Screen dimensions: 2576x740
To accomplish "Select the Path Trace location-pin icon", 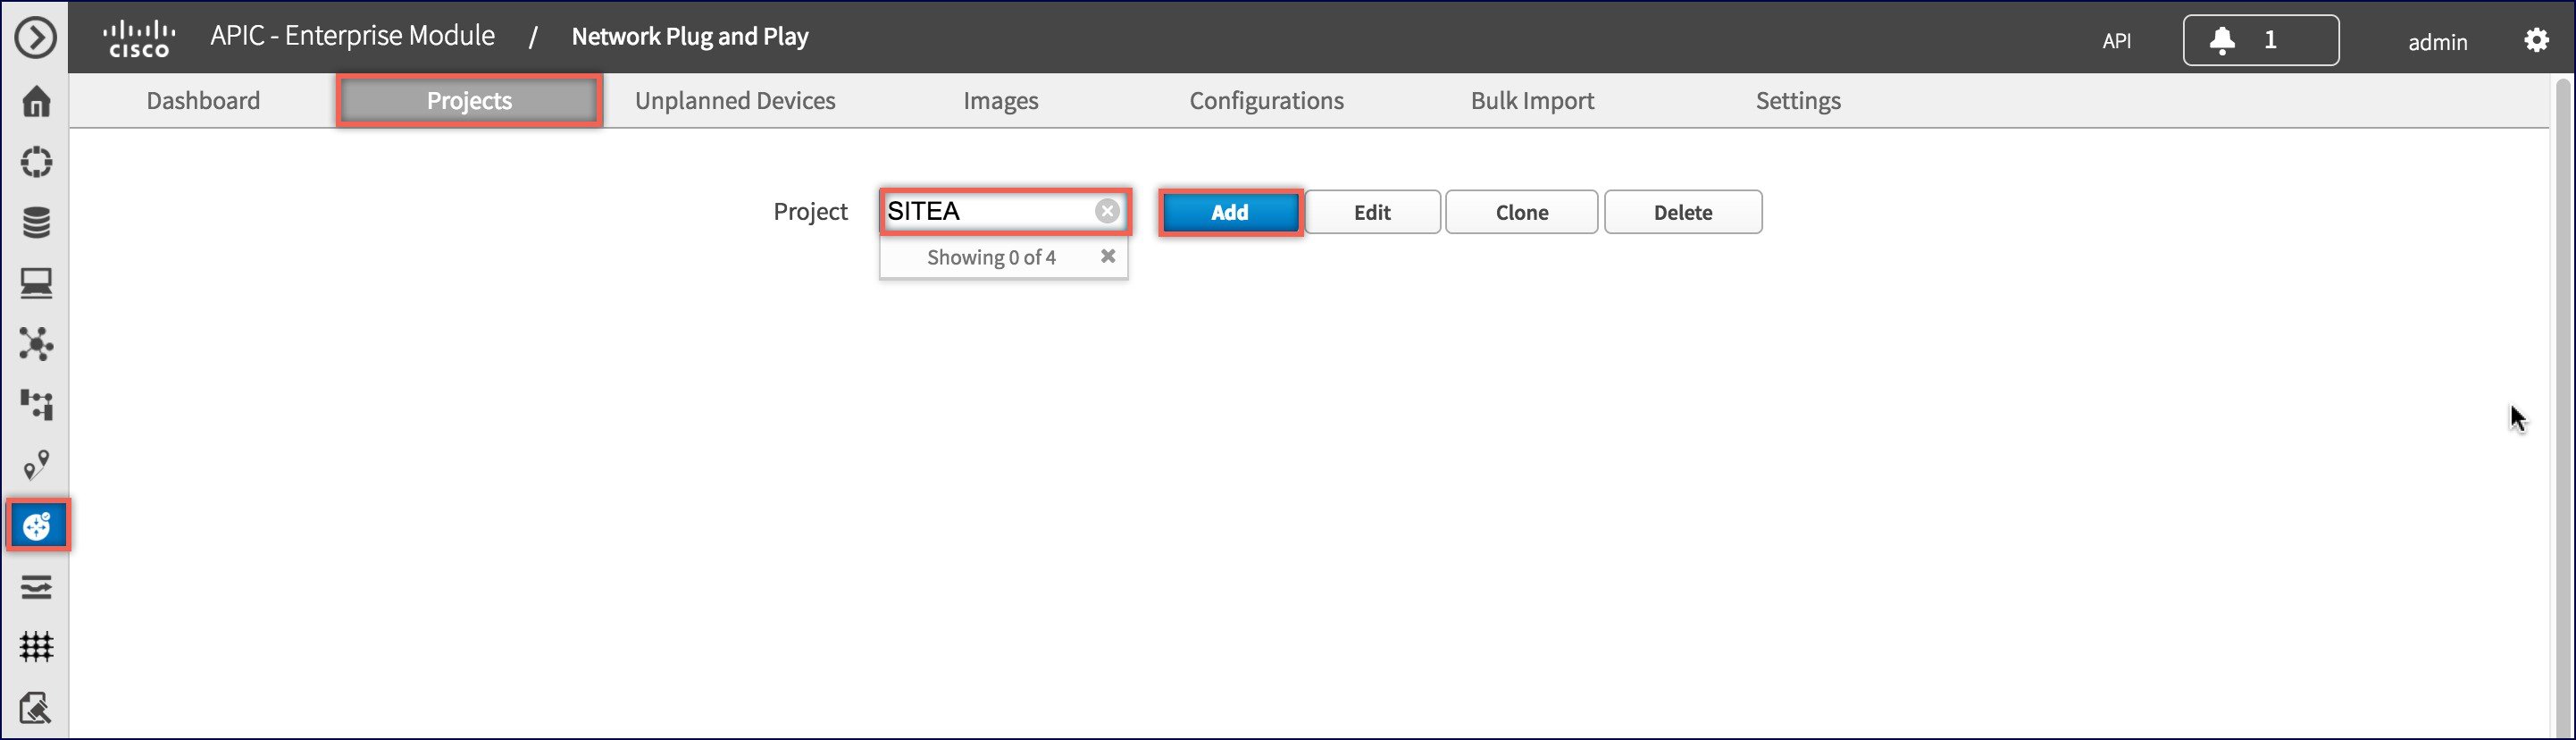I will point(37,464).
